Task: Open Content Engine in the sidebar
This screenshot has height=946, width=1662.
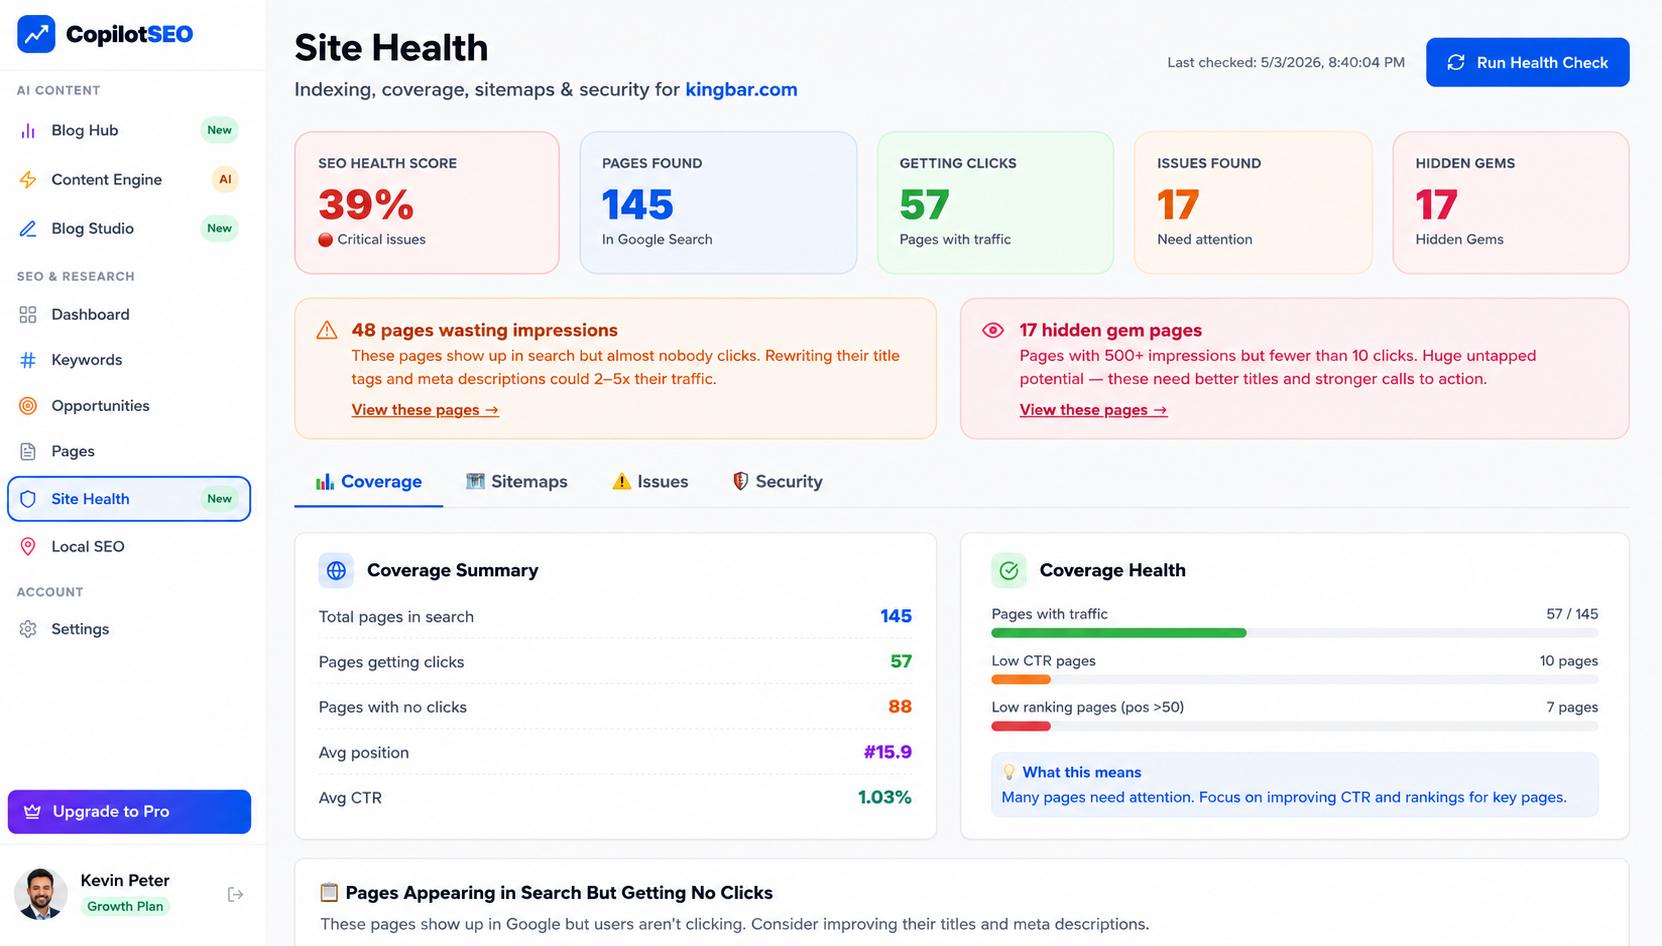Action: click(x=129, y=180)
